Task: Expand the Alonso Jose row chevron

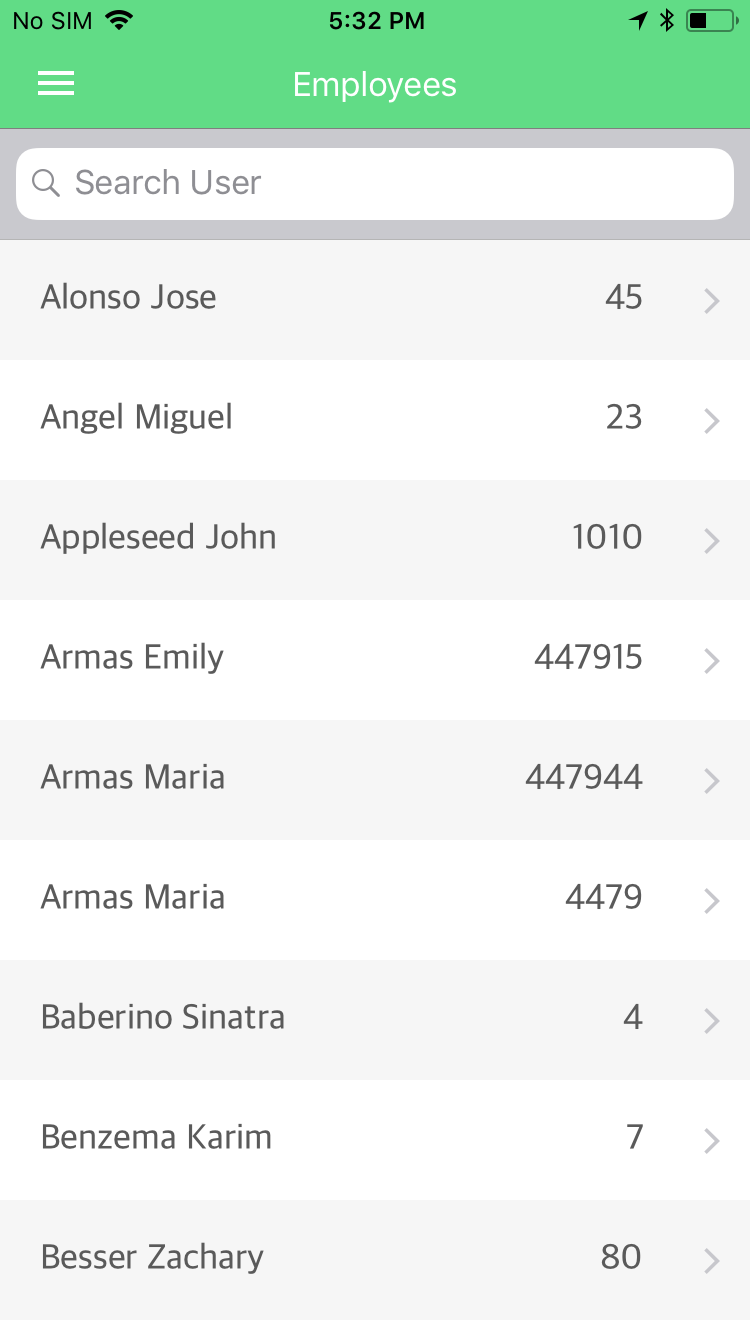Action: coord(711,300)
